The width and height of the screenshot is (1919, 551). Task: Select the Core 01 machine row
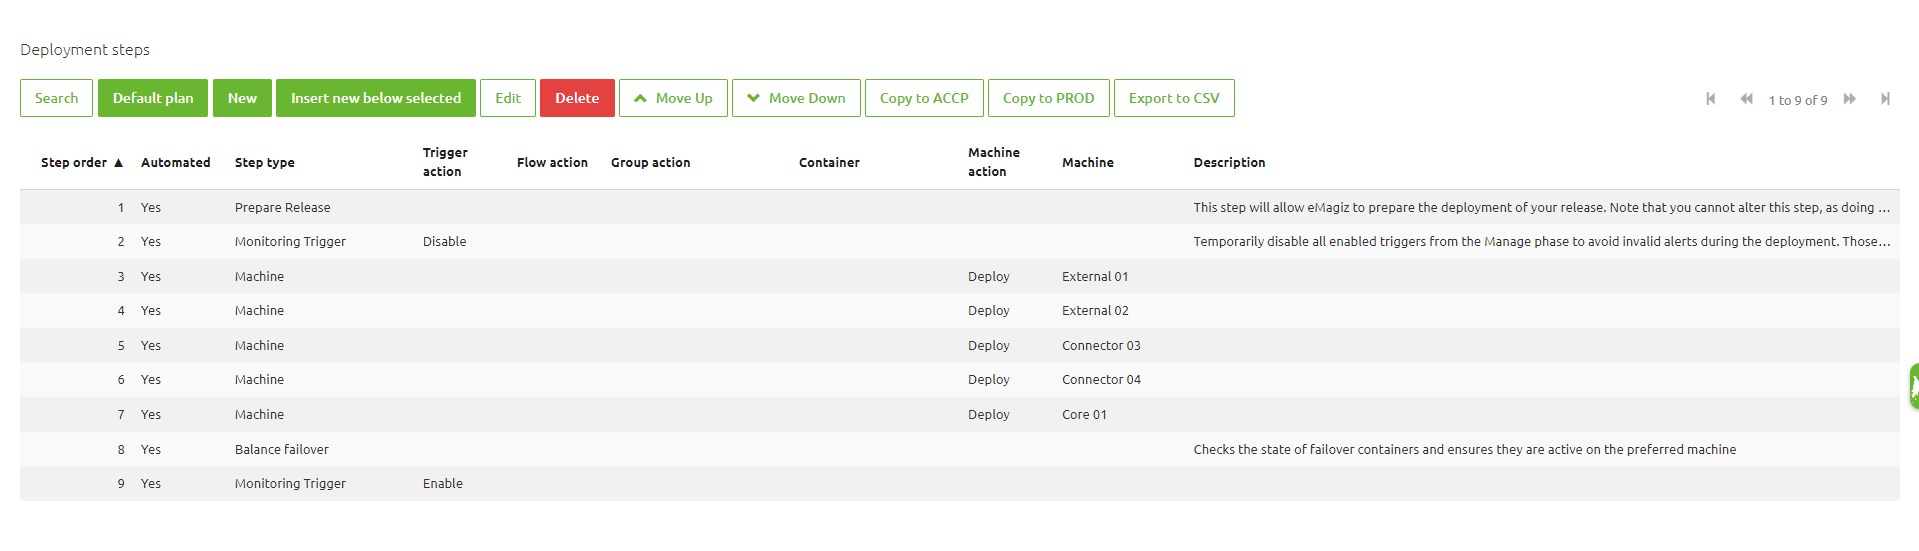(x=959, y=414)
